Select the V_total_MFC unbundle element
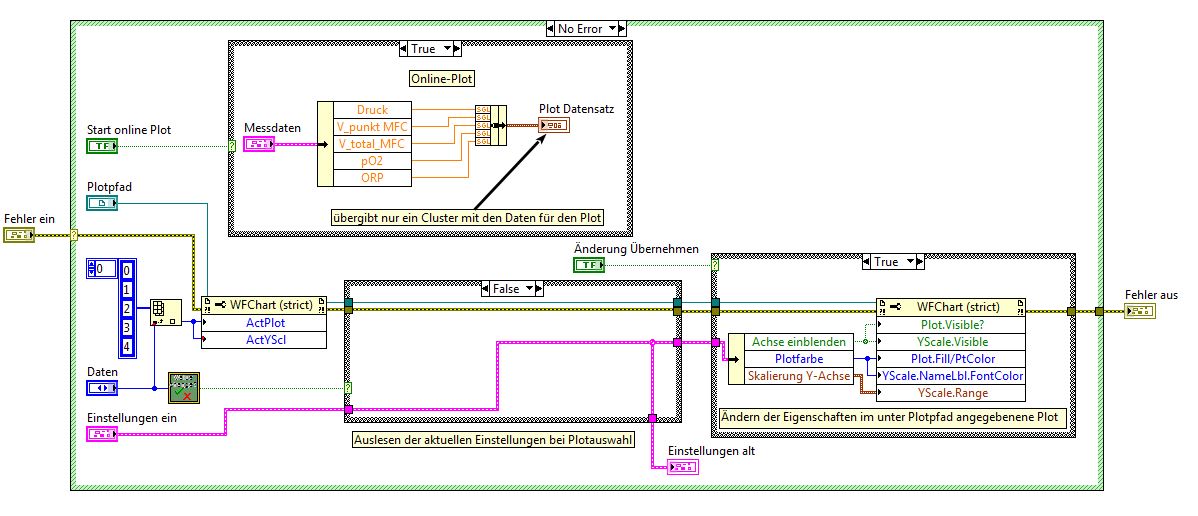 [x=373, y=144]
